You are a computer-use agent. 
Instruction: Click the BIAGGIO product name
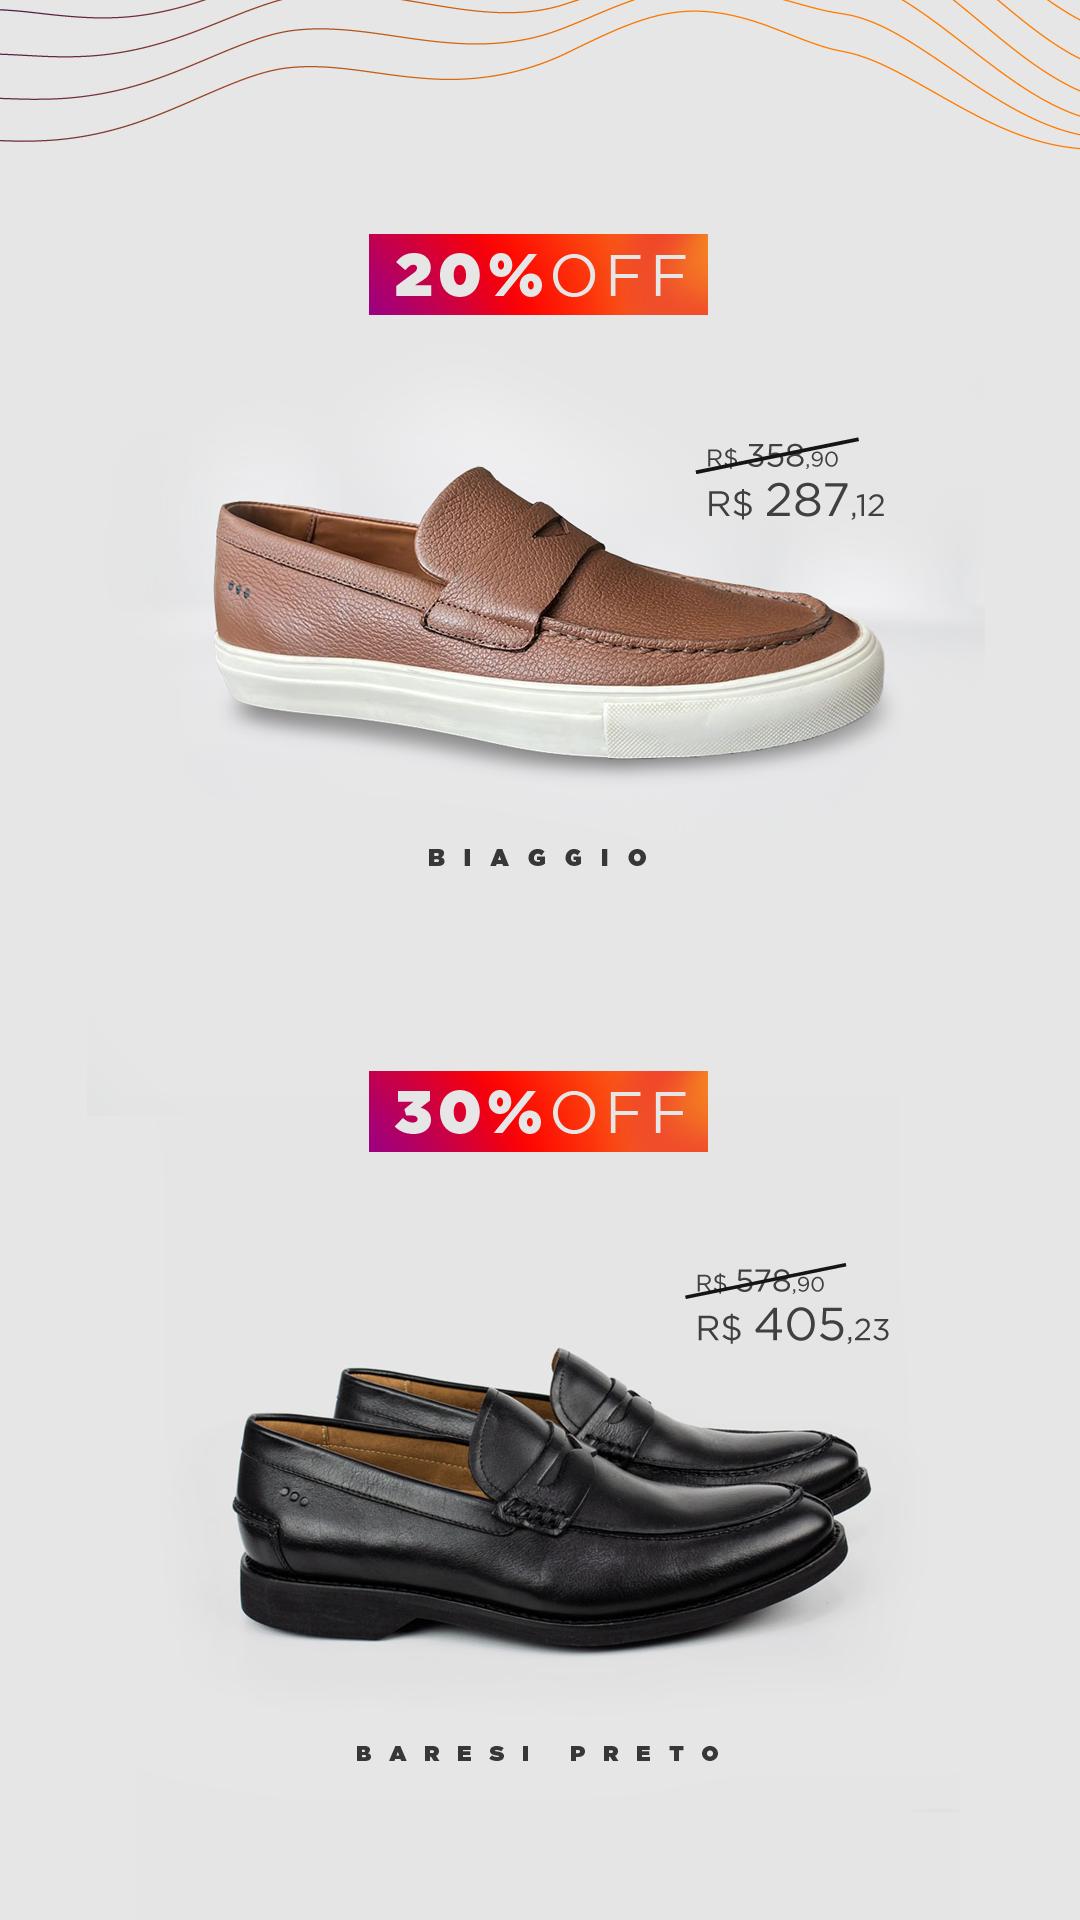pyautogui.click(x=540, y=857)
